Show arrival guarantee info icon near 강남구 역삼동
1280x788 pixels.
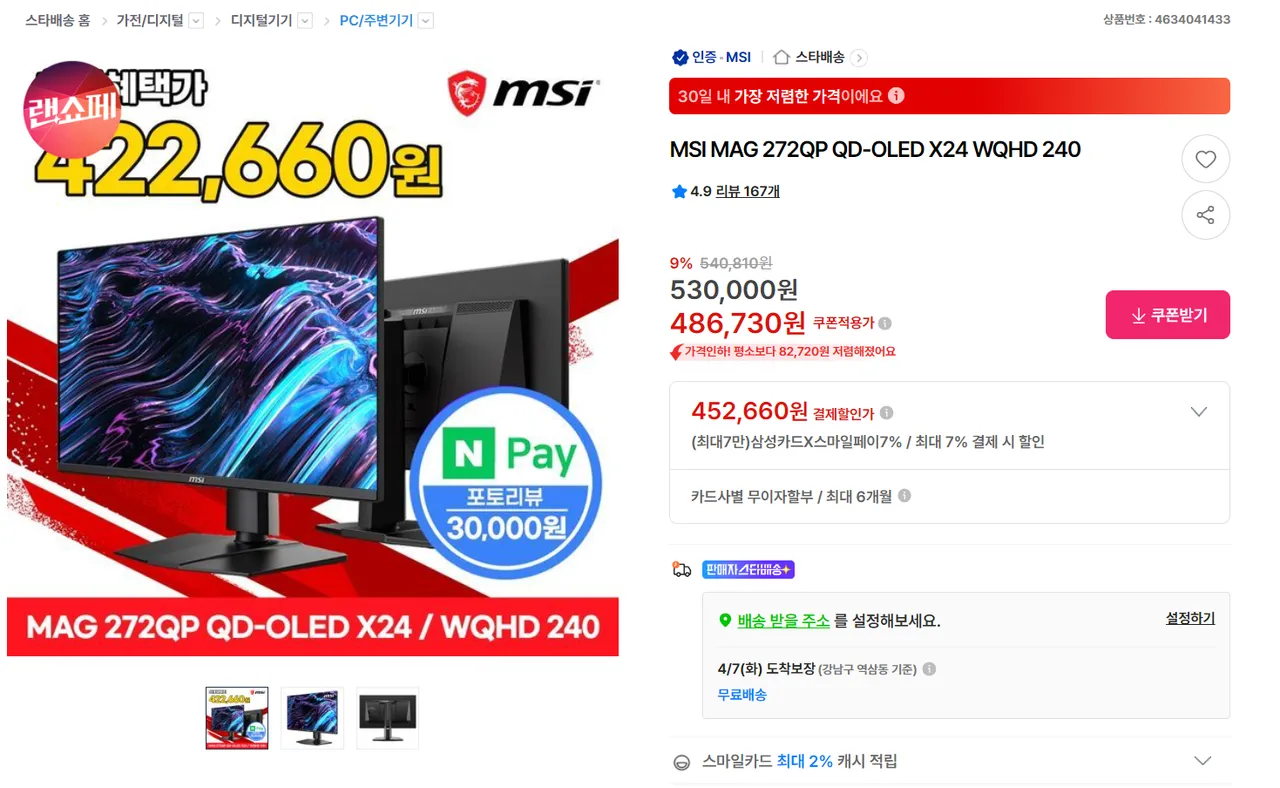(929, 669)
